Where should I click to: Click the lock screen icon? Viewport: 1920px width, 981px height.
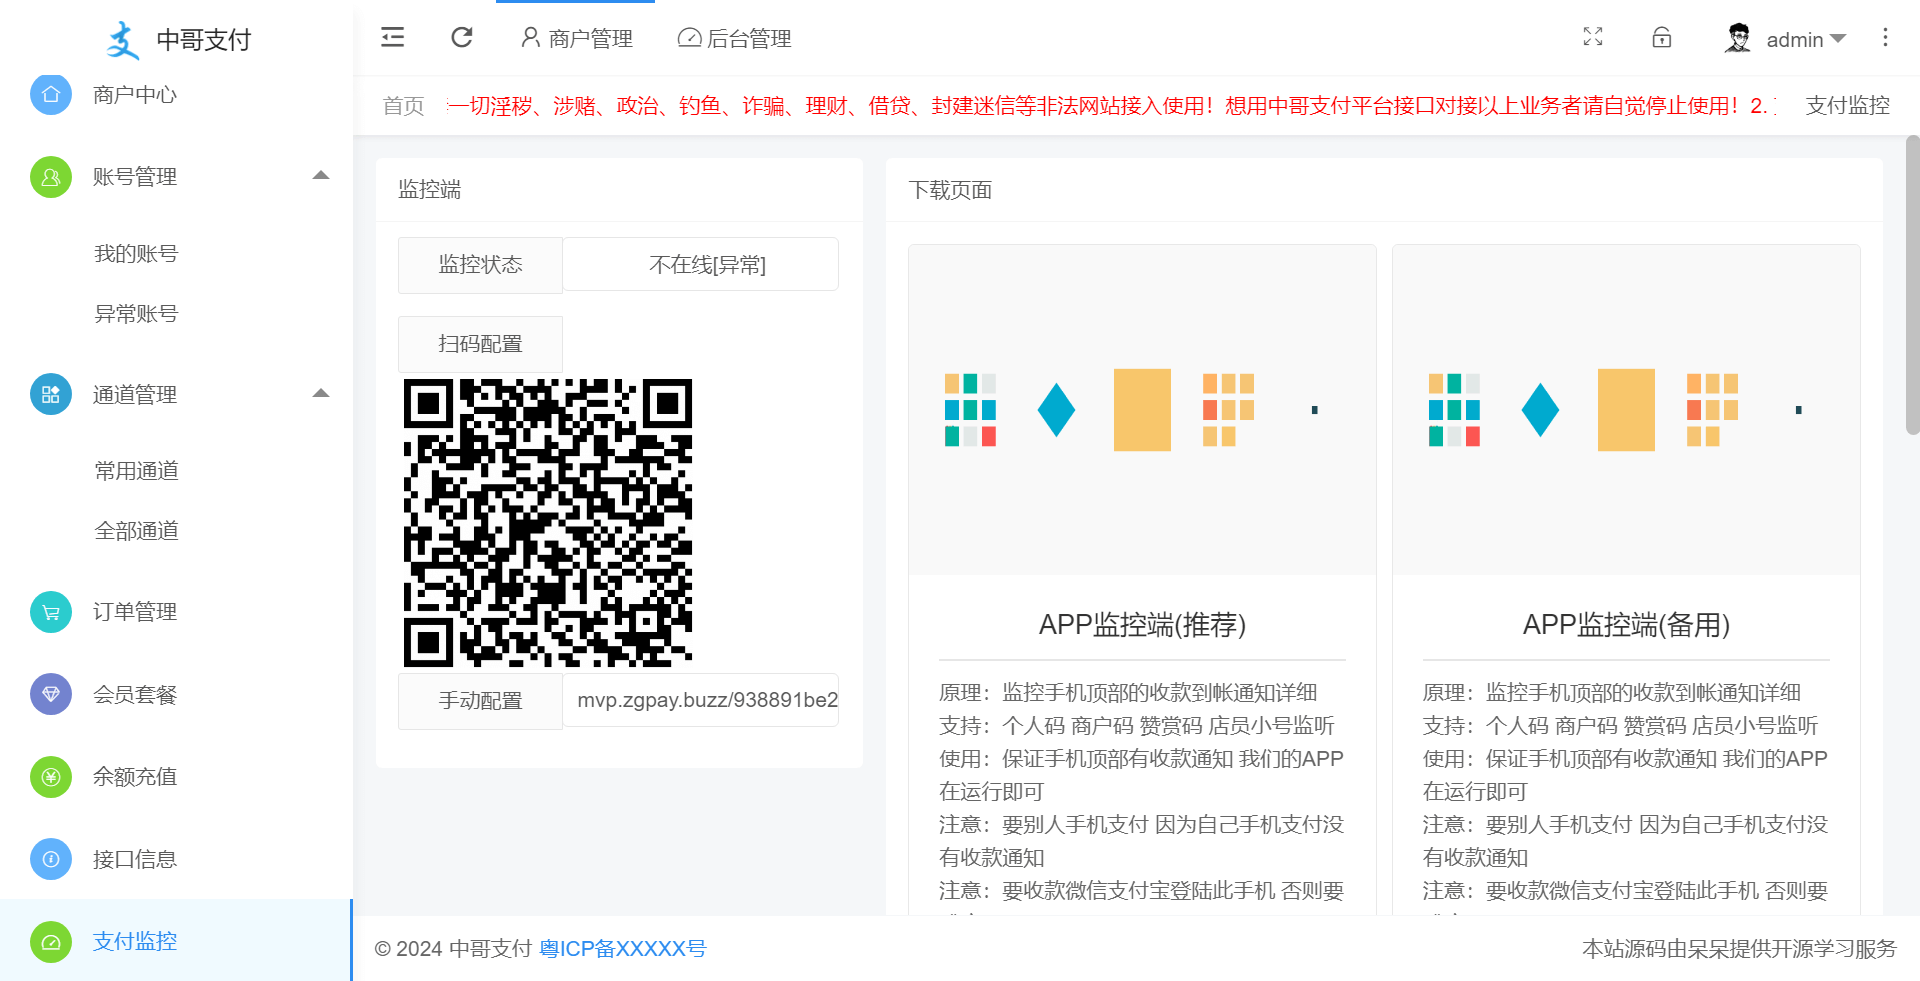1662,37
